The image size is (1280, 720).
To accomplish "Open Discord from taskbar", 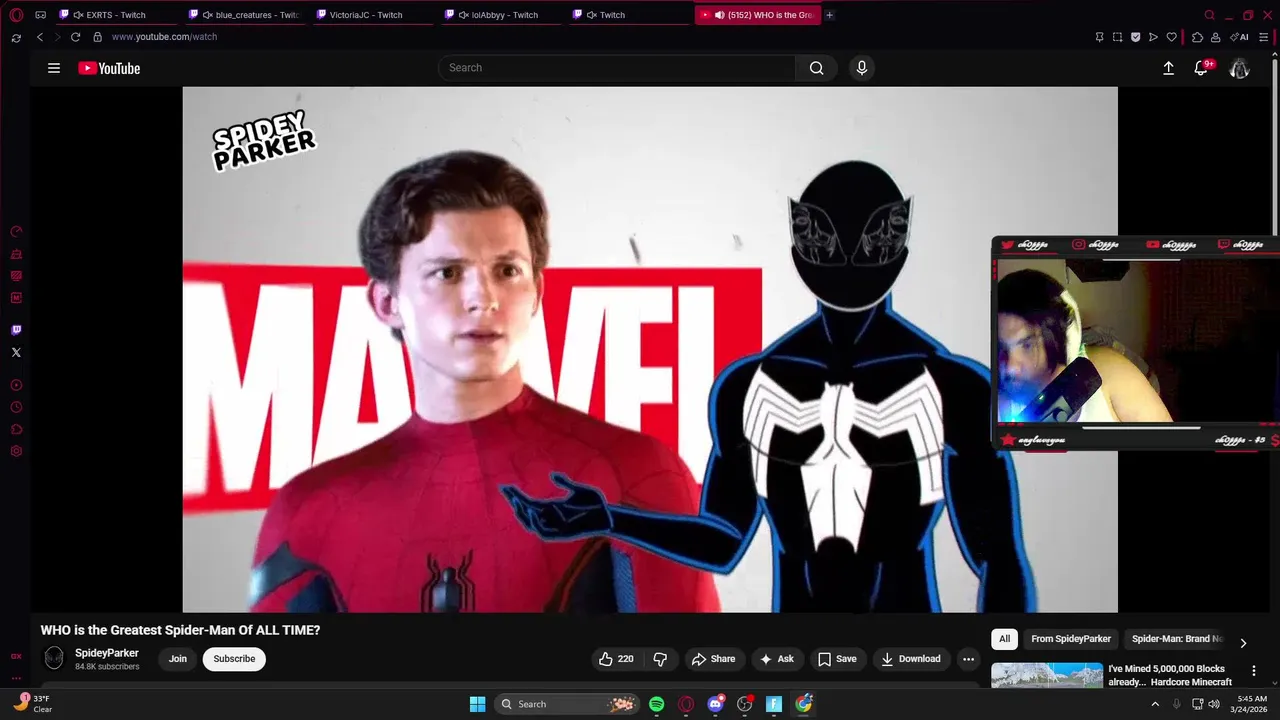I will [x=715, y=704].
